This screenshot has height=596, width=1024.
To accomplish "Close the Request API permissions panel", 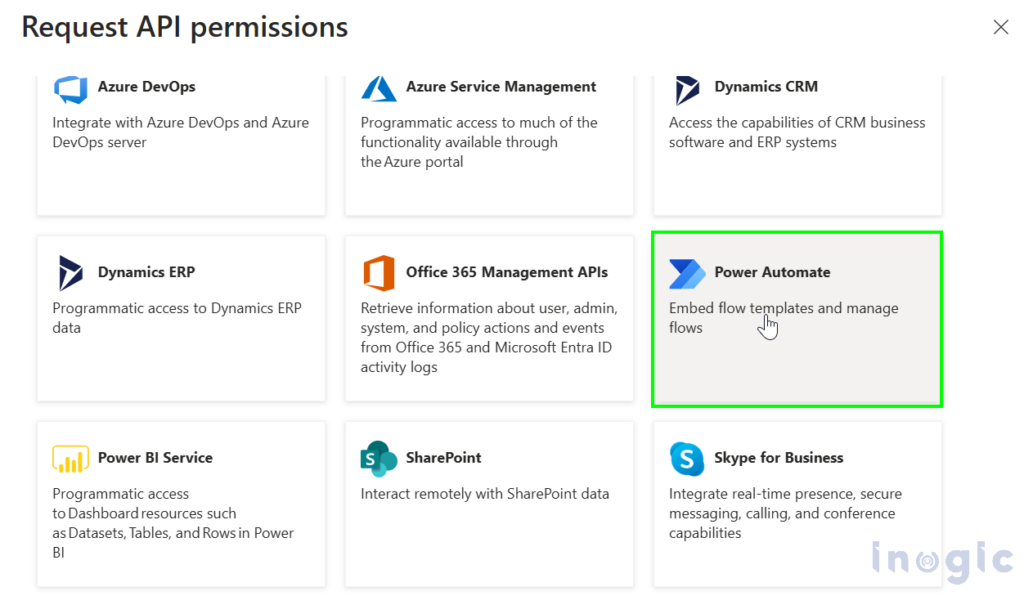I will (x=1000, y=27).
